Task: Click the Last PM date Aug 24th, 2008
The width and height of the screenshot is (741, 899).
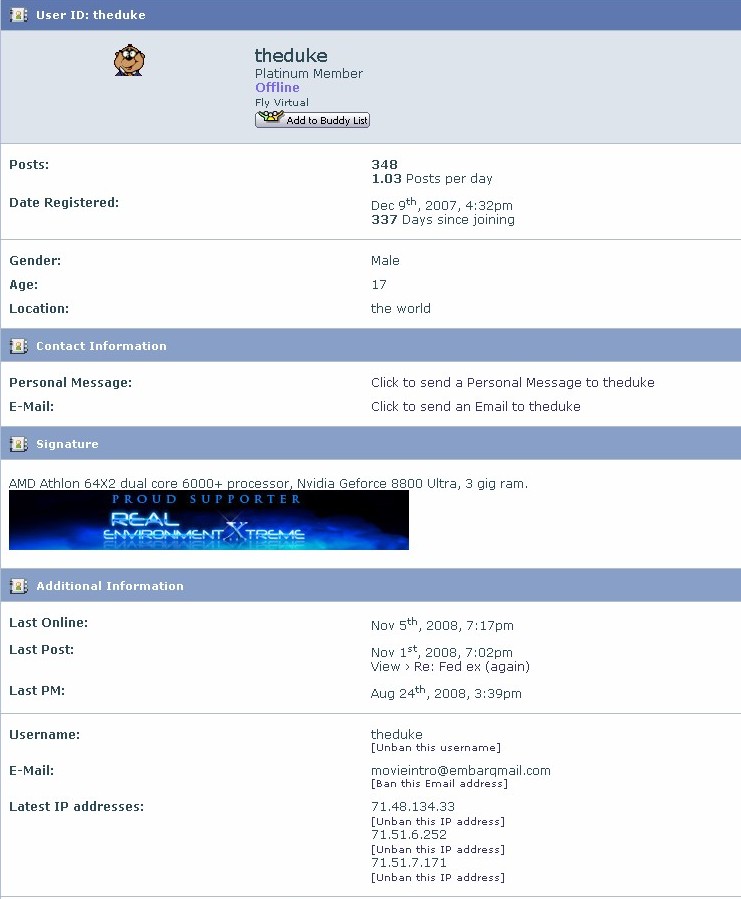Action: (446, 693)
